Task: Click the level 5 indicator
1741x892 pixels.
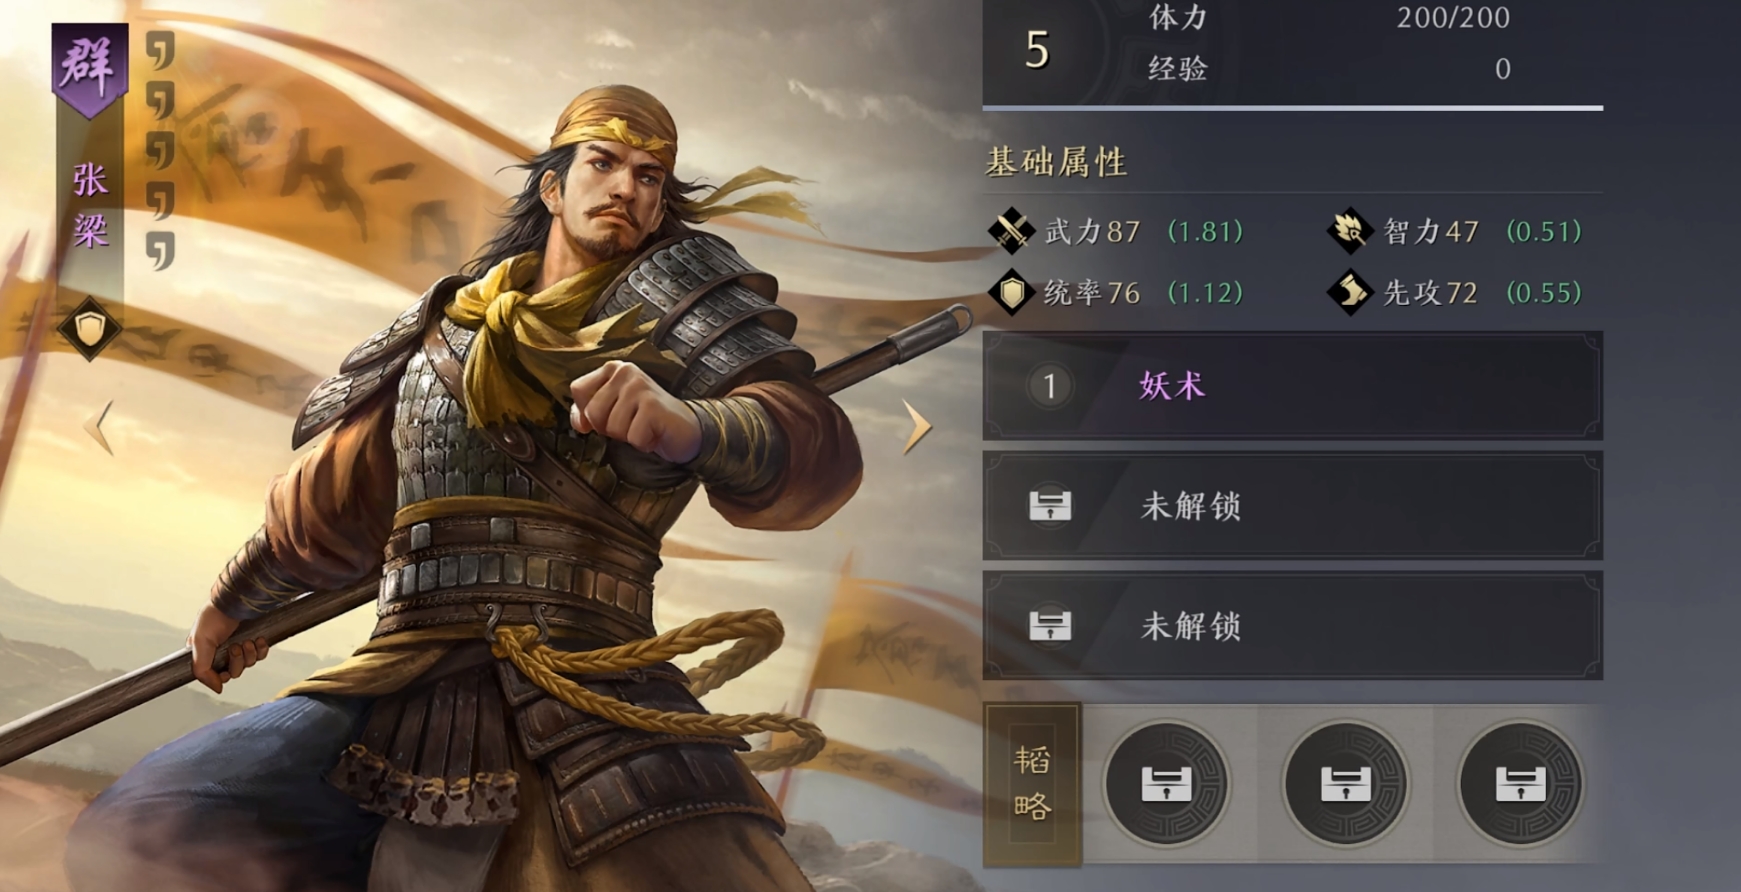Action: tap(1037, 49)
